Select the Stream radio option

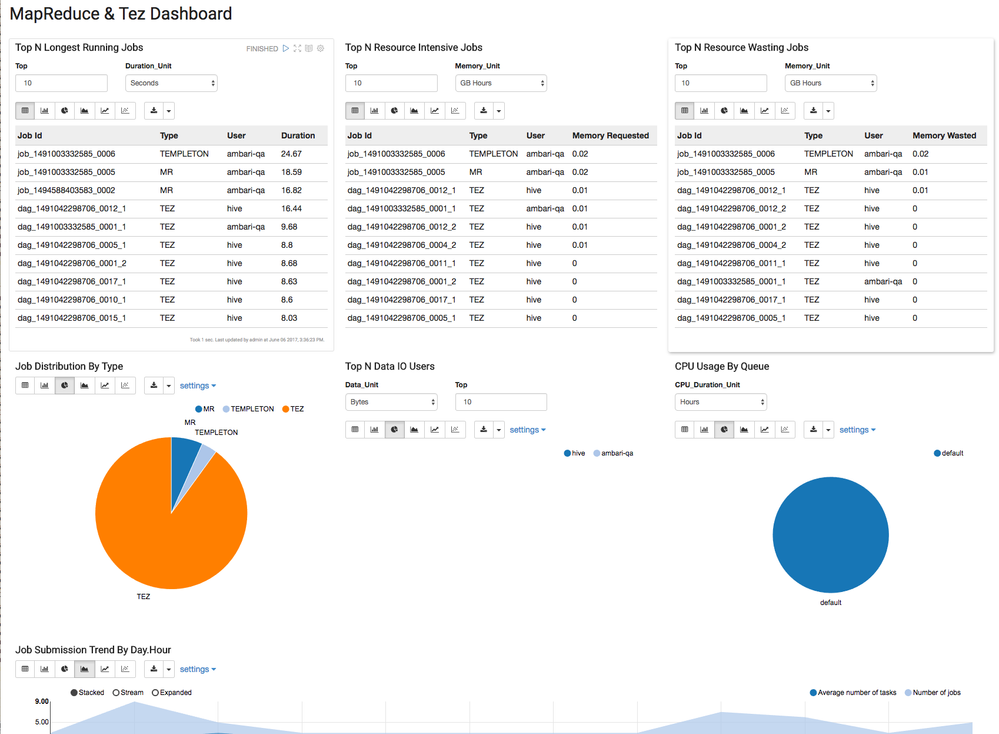[x=128, y=693]
